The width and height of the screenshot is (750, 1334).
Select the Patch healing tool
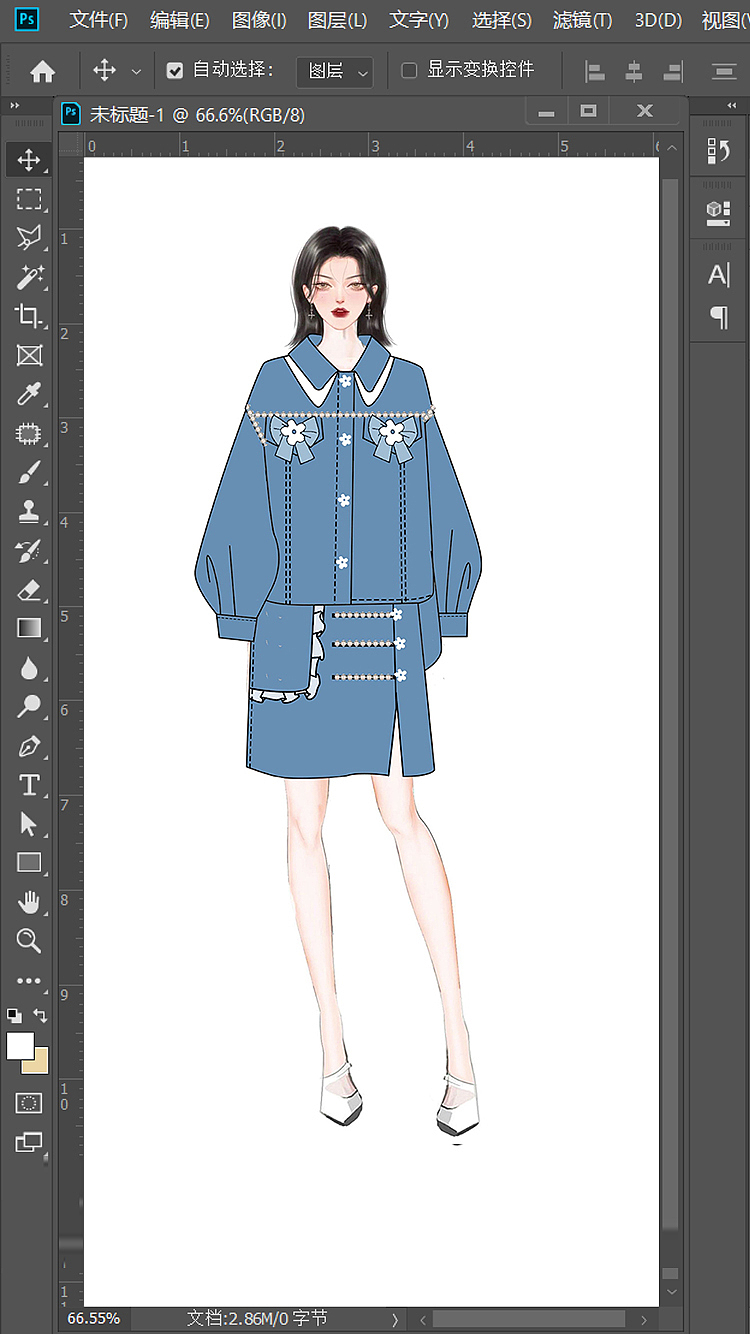[x=29, y=433]
